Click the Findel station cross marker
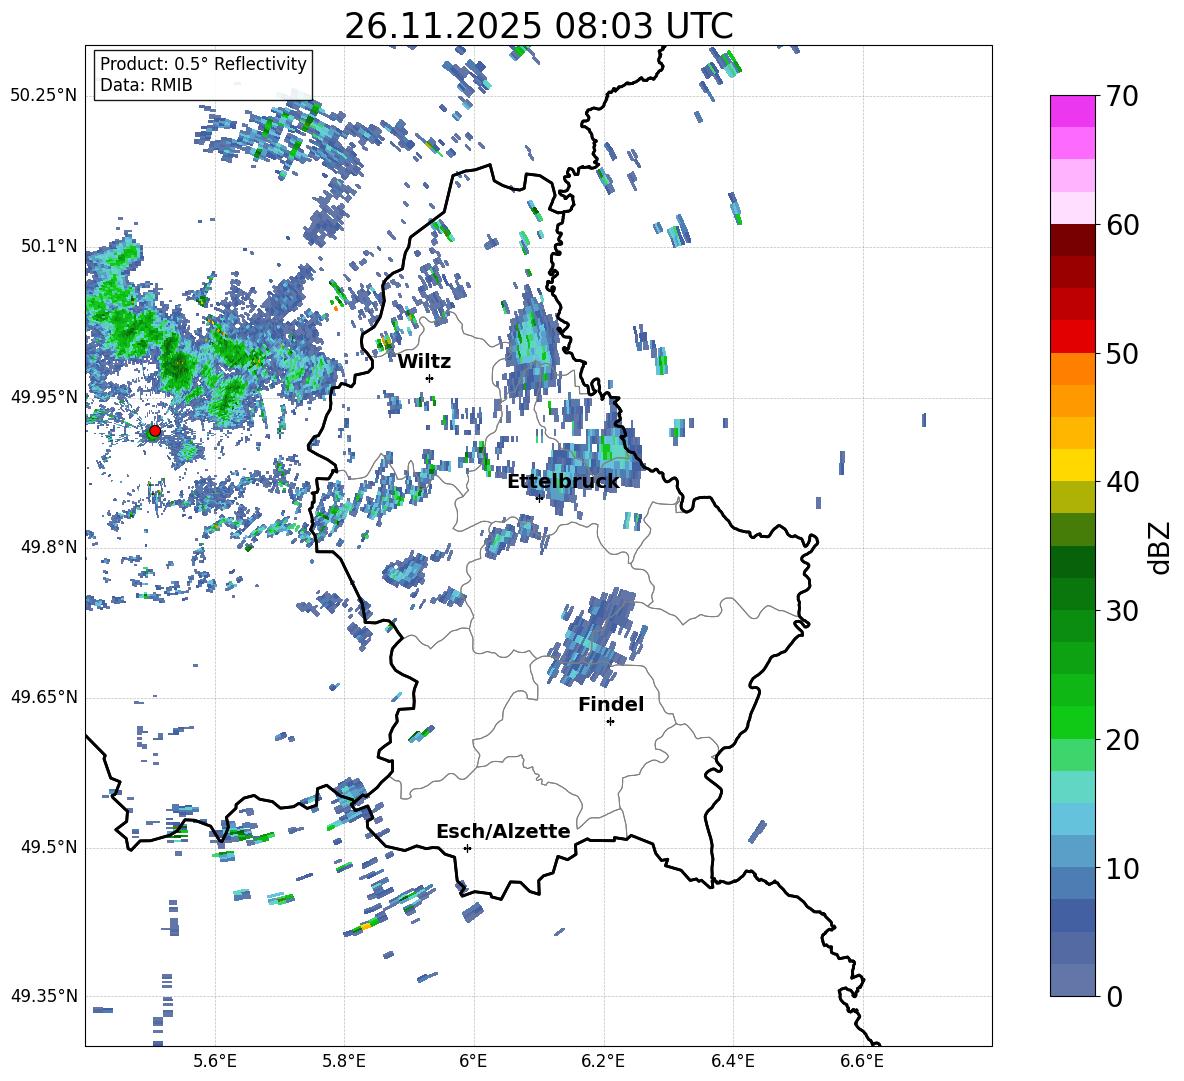The image size is (1184, 1081). click(x=610, y=722)
